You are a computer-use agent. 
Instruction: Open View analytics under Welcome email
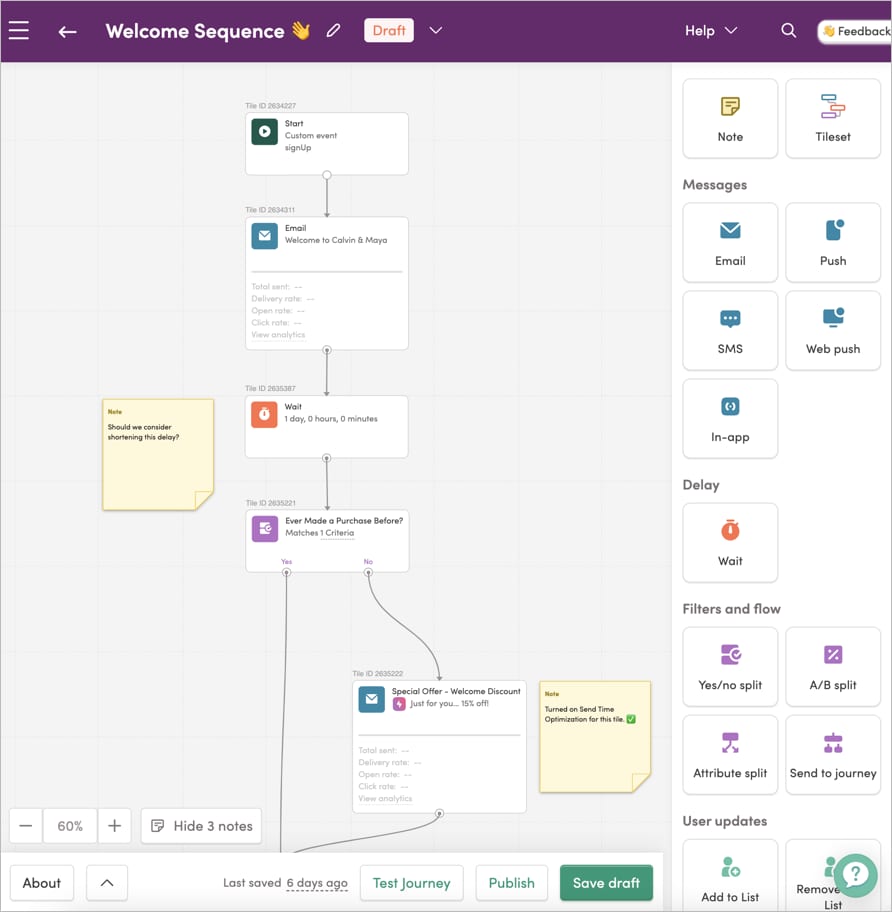click(278, 334)
